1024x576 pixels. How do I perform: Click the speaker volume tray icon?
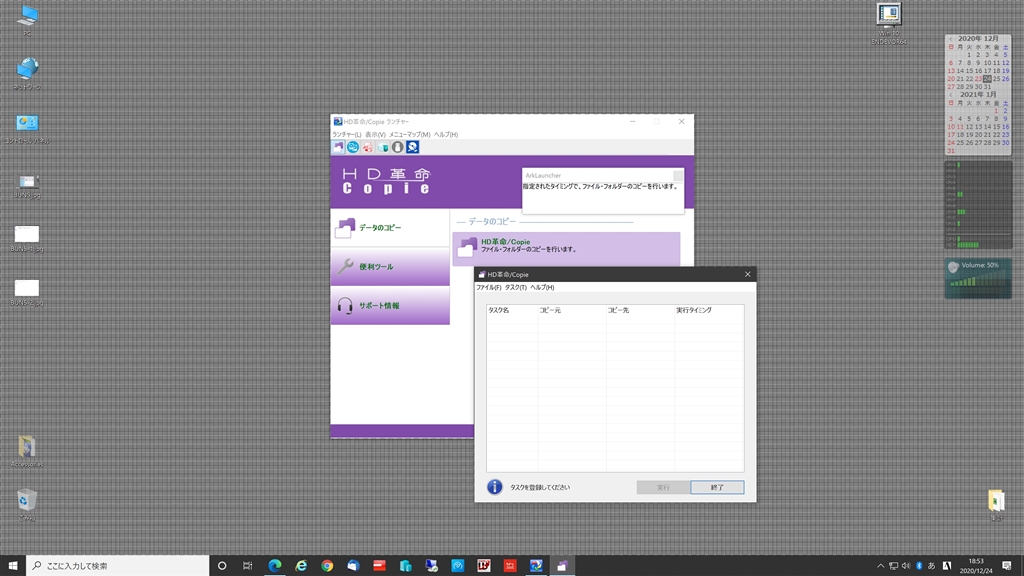906,566
